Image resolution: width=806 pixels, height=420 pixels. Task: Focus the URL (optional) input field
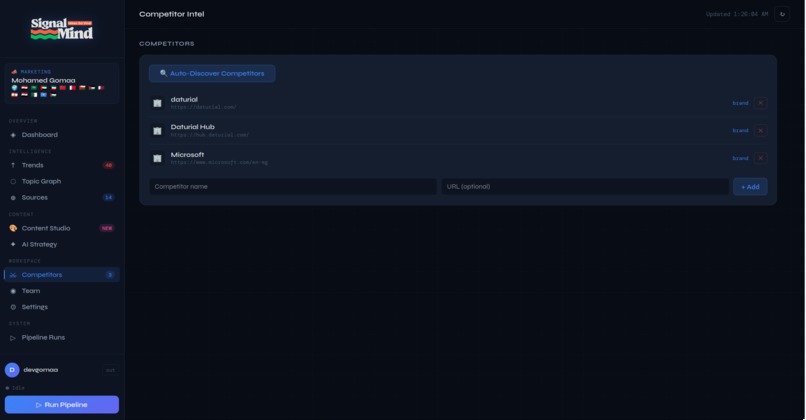(x=585, y=187)
